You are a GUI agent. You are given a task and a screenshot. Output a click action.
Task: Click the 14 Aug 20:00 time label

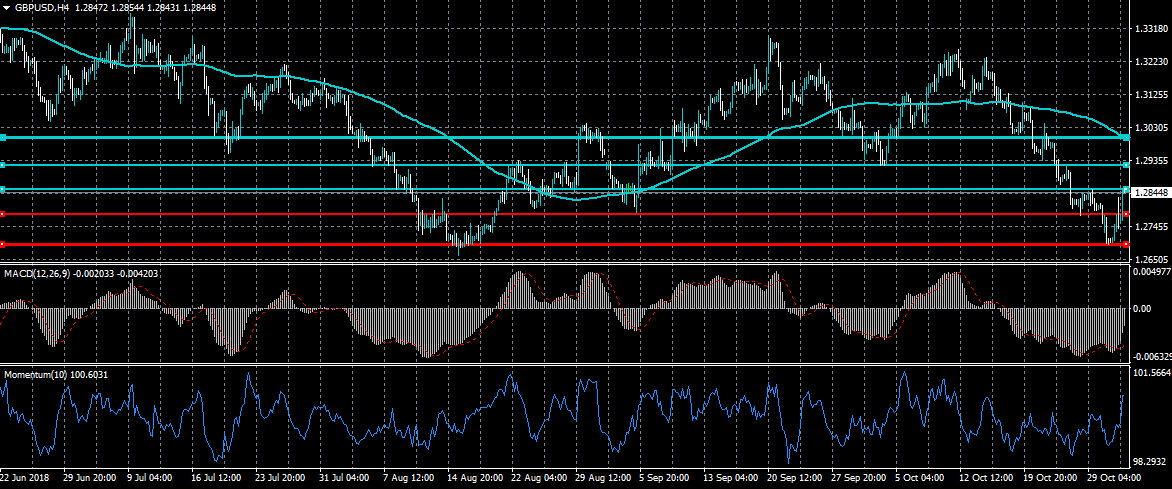[x=473, y=477]
